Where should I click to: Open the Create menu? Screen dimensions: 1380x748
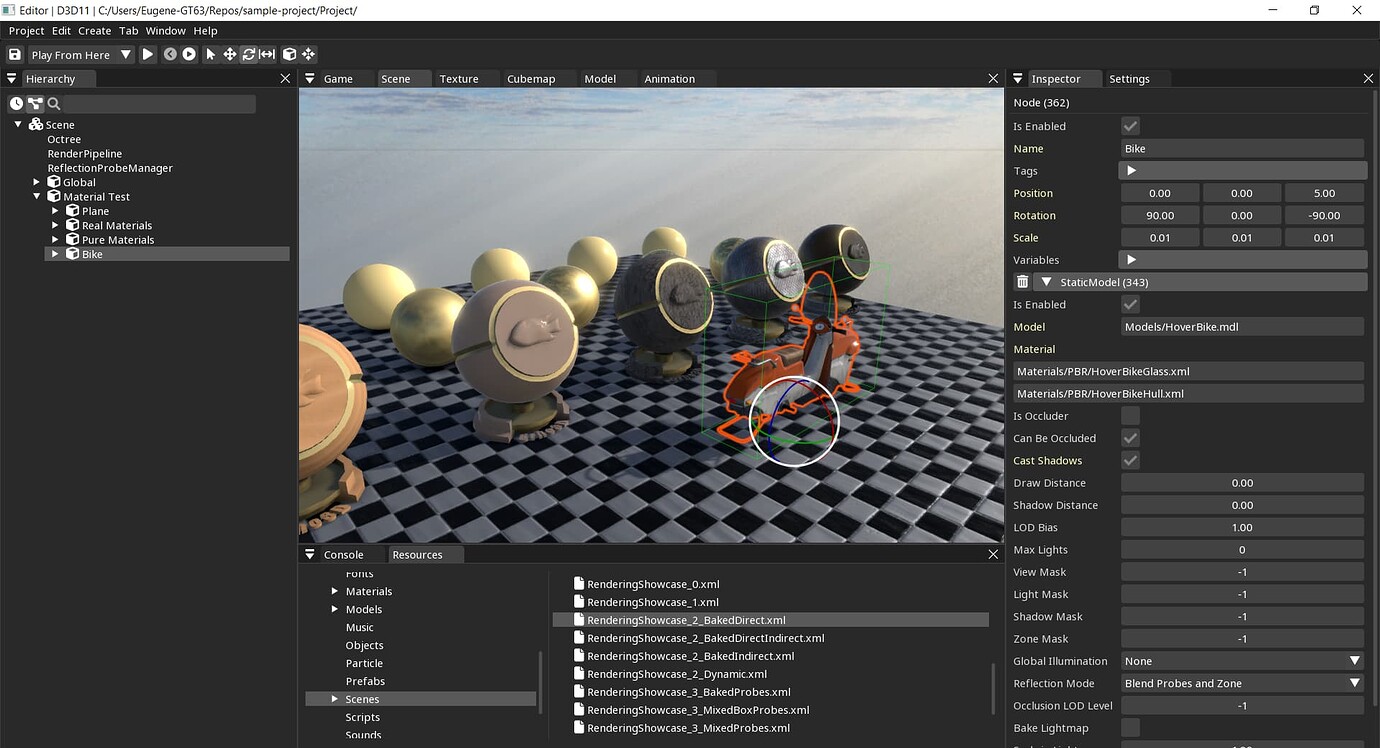point(95,31)
